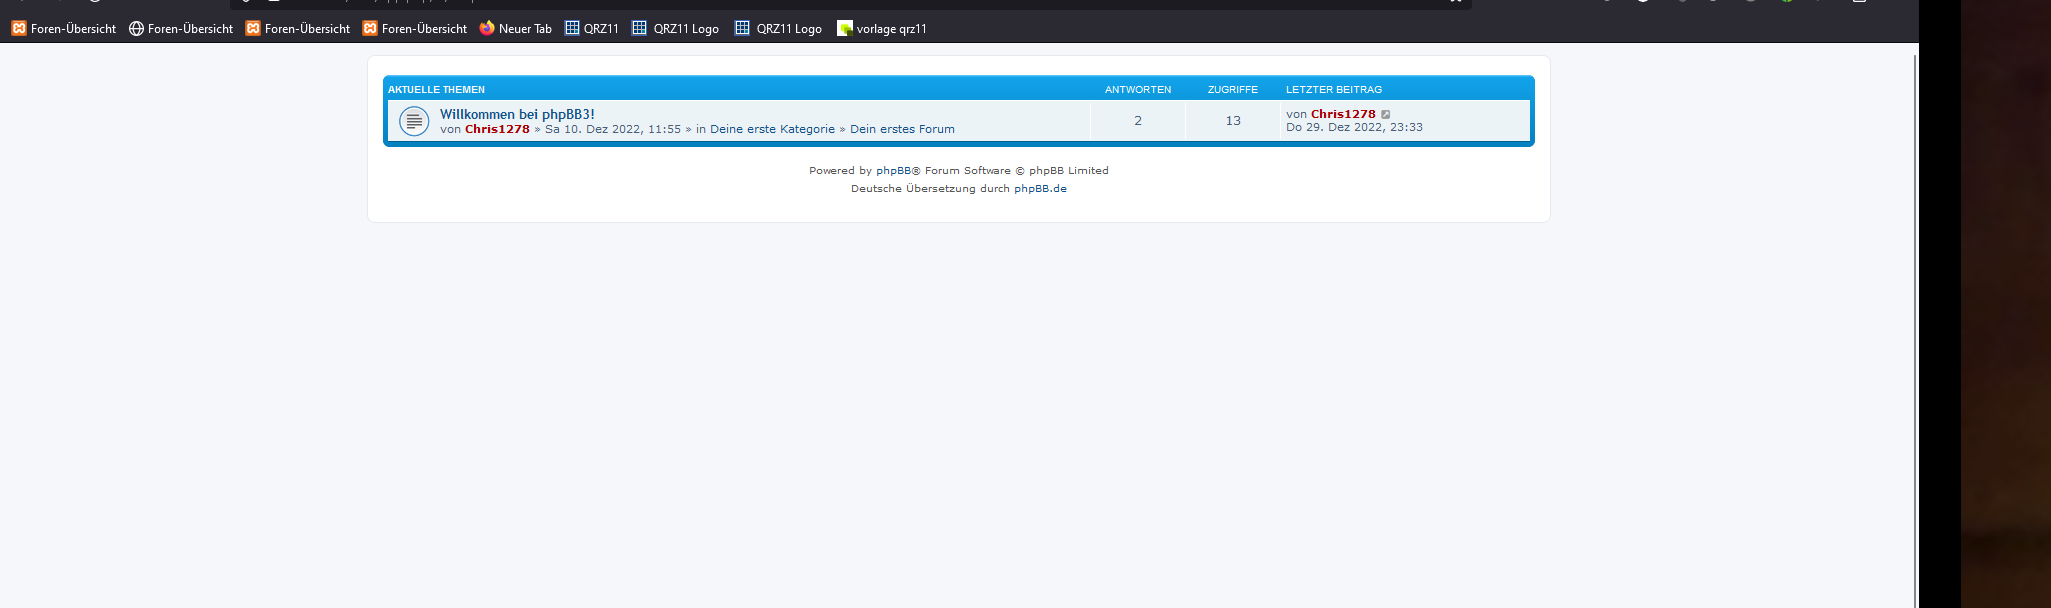The width and height of the screenshot is (2051, 608).
Task: Open the vorlage qrz11 bookmark
Action: pyautogui.click(x=882, y=29)
